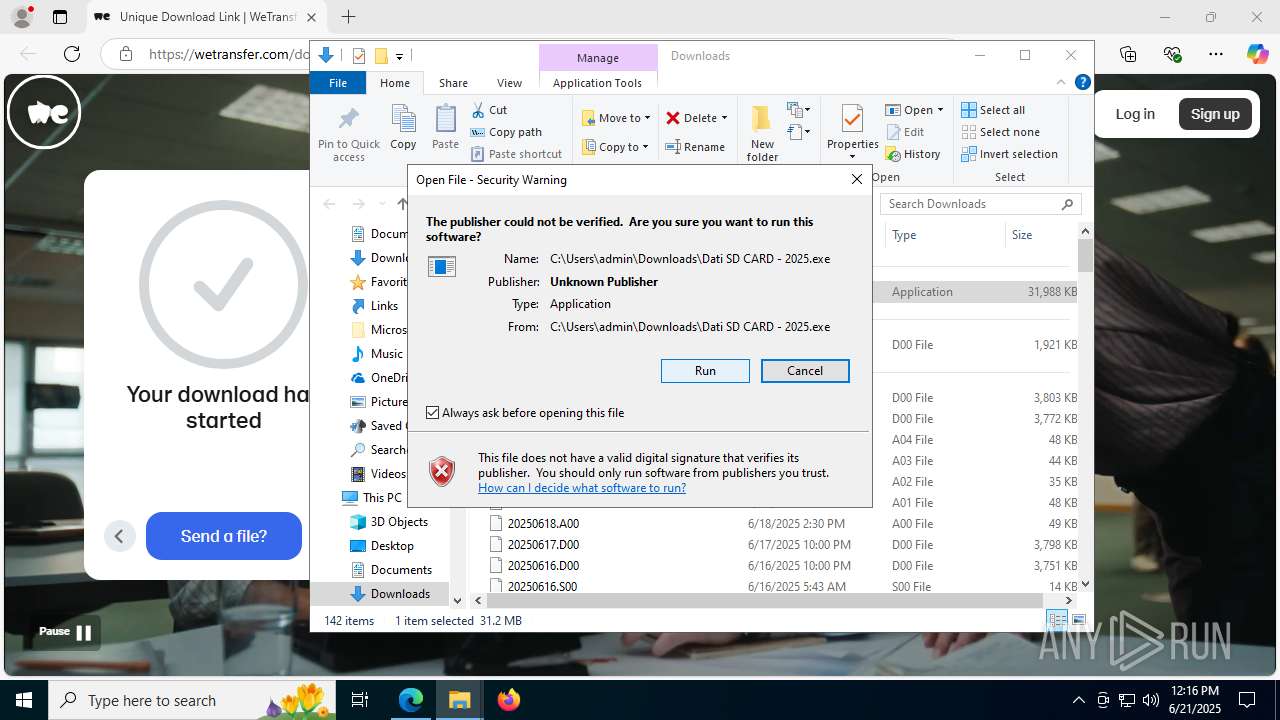Viewport: 1280px width, 720px height.
Task: Click Sign up on the WeTransfer page
Action: (x=1215, y=114)
